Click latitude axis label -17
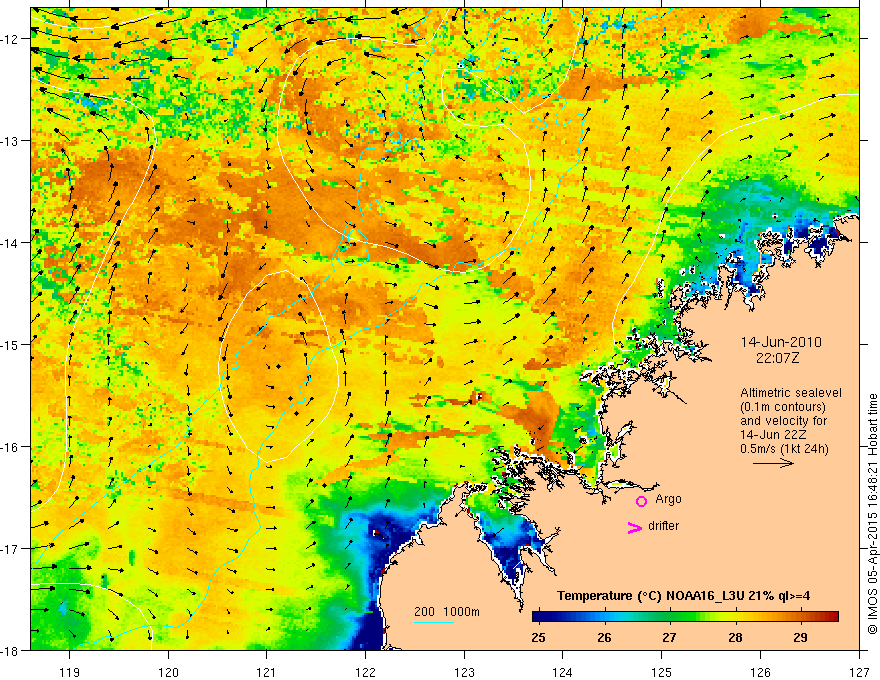Viewport: 880px width, 680px height. coord(10,549)
